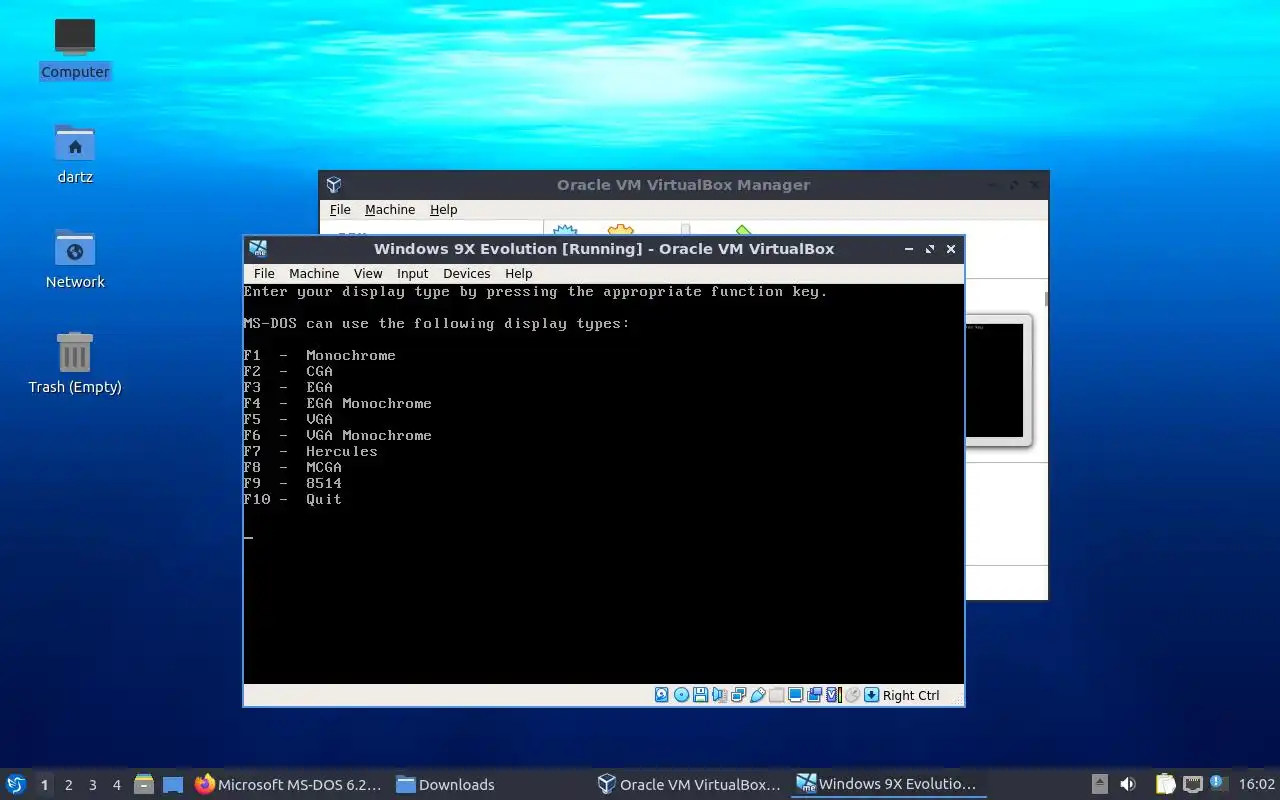Click the 'F9 - 8514' line
The width and height of the screenshot is (1280, 800).
293,483
